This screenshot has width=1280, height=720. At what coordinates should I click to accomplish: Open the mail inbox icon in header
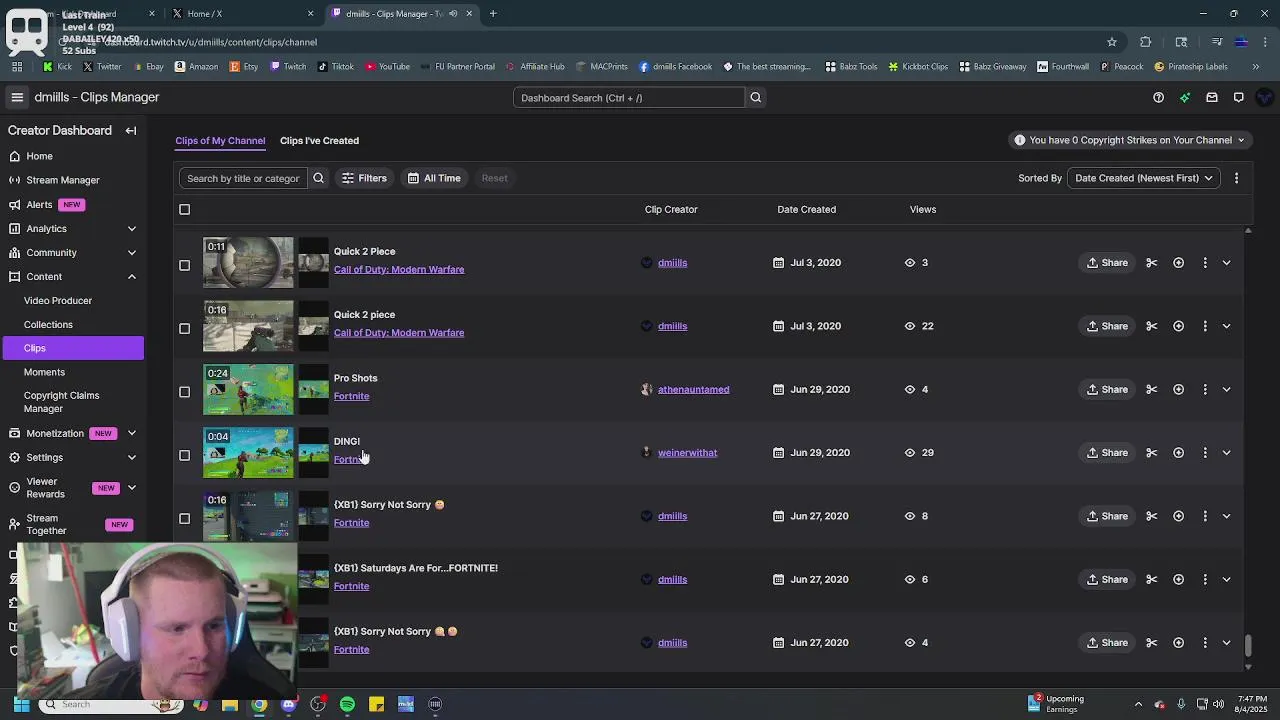[1212, 97]
